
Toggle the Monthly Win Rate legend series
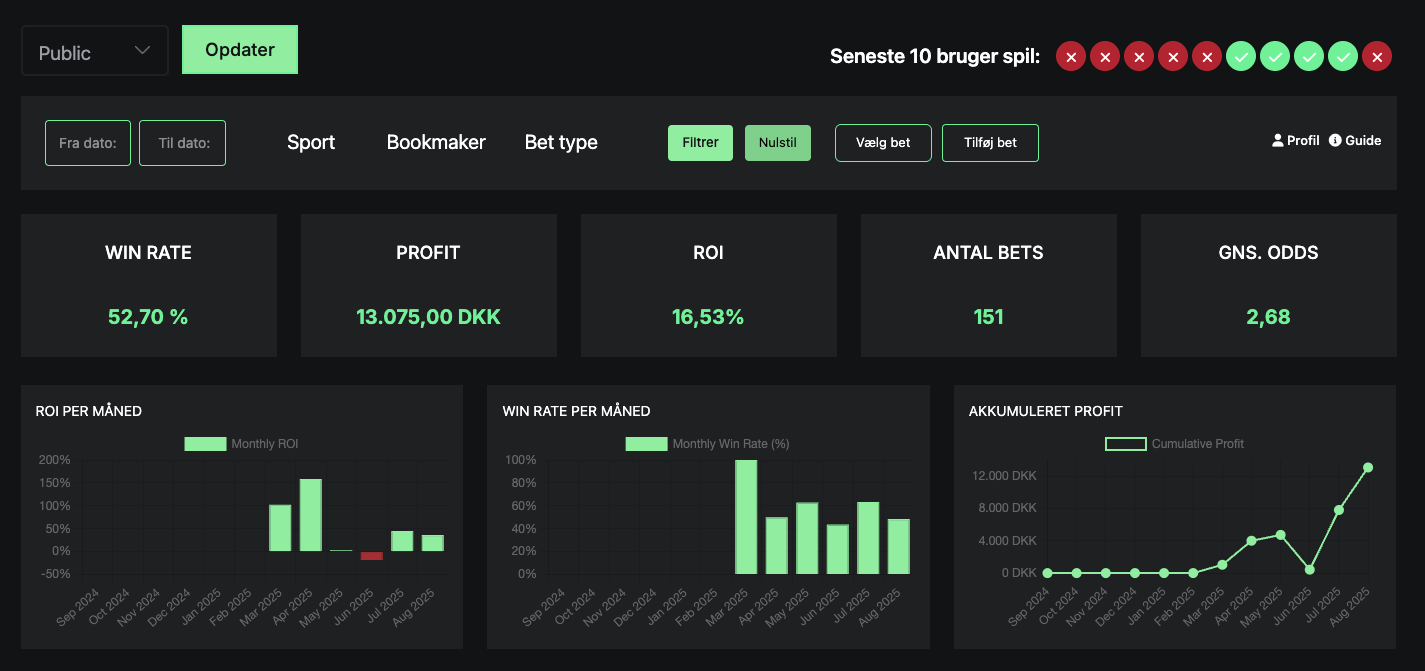coord(646,444)
